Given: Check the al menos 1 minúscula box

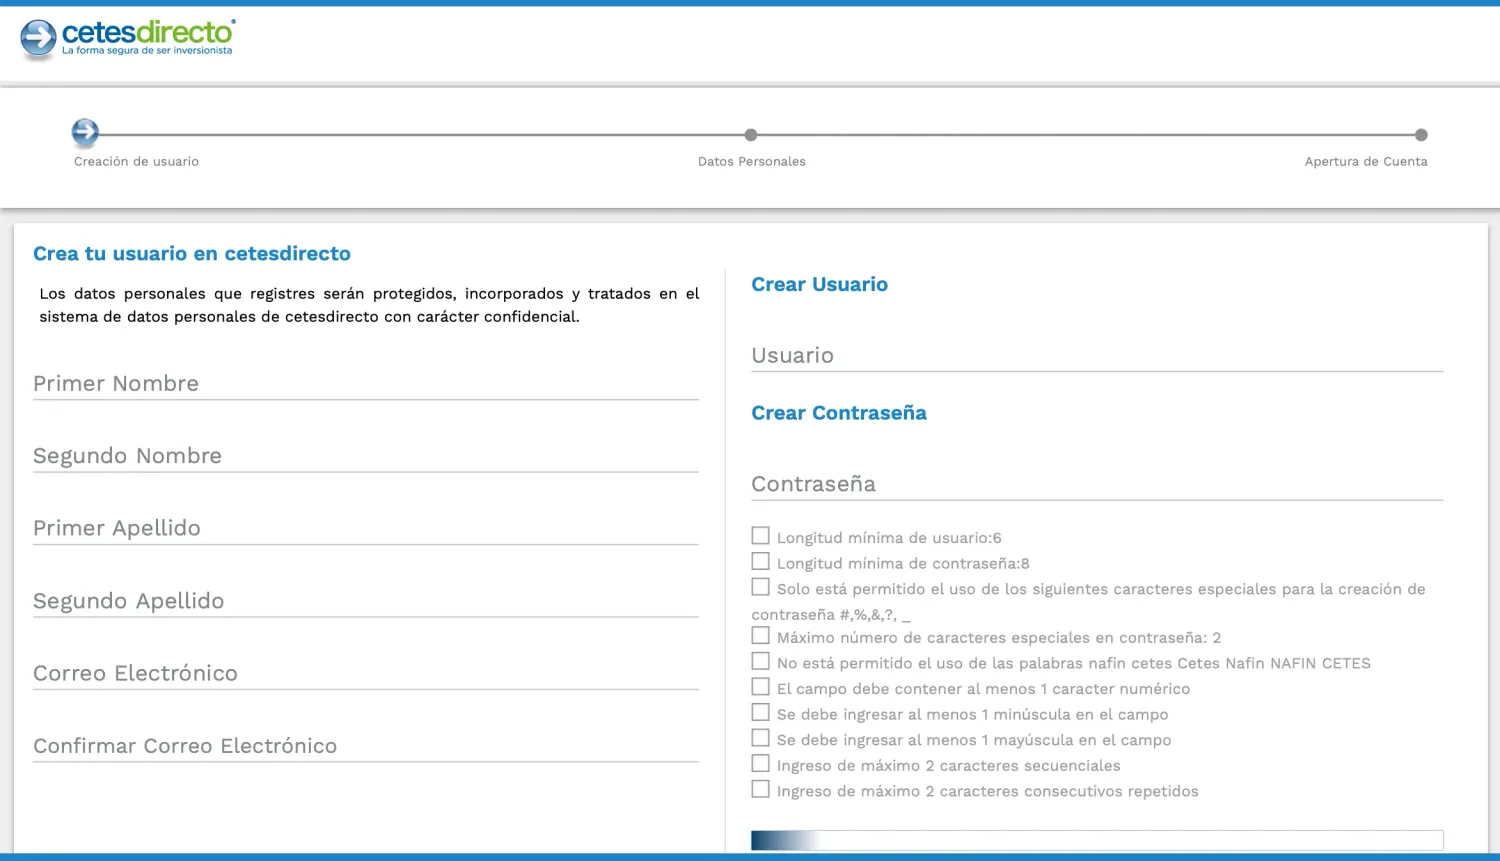Looking at the screenshot, I should pos(761,713).
